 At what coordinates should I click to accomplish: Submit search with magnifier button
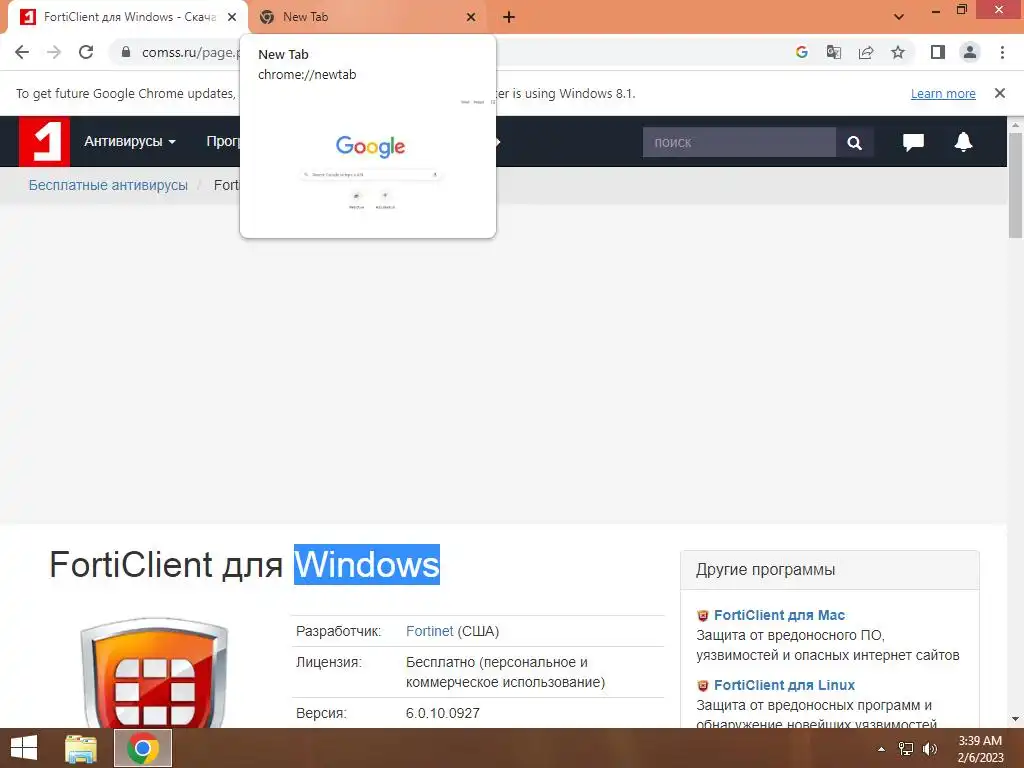pos(854,142)
